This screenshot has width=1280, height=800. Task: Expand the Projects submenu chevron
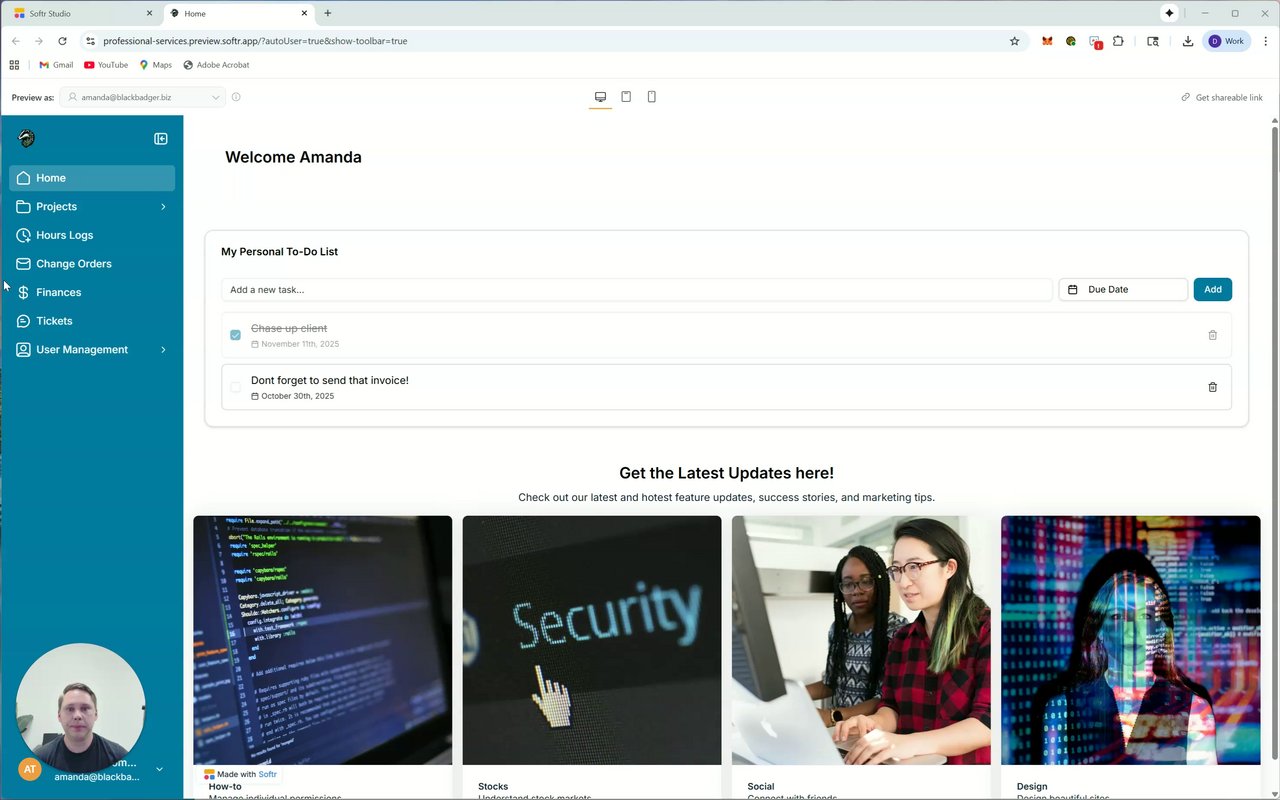point(163,207)
